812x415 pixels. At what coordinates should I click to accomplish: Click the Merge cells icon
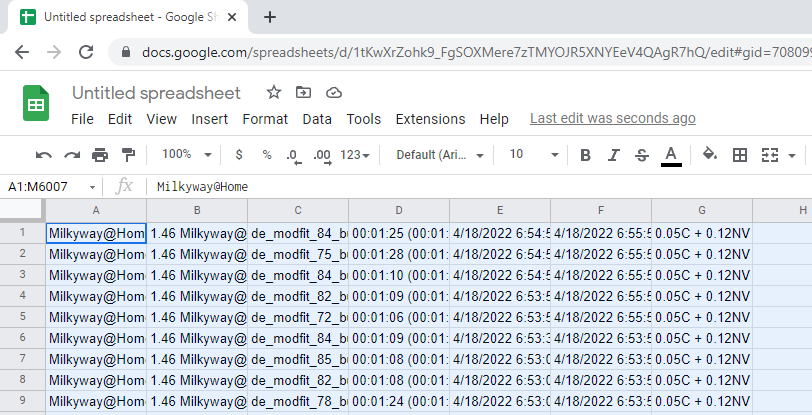point(770,155)
